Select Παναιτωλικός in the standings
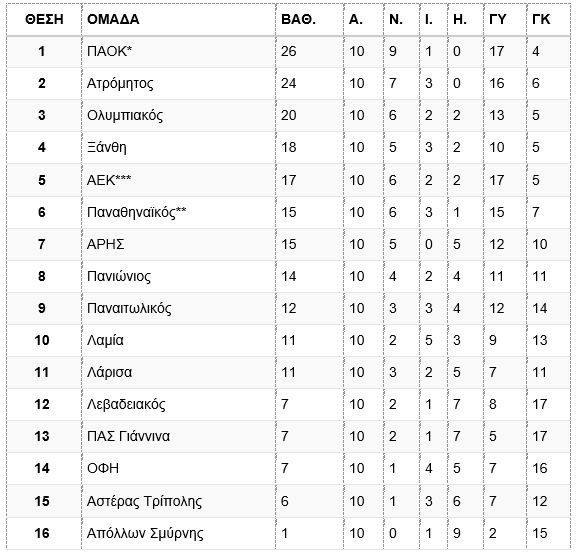Image resolution: width=578 pixels, height=558 pixels. click(x=129, y=308)
